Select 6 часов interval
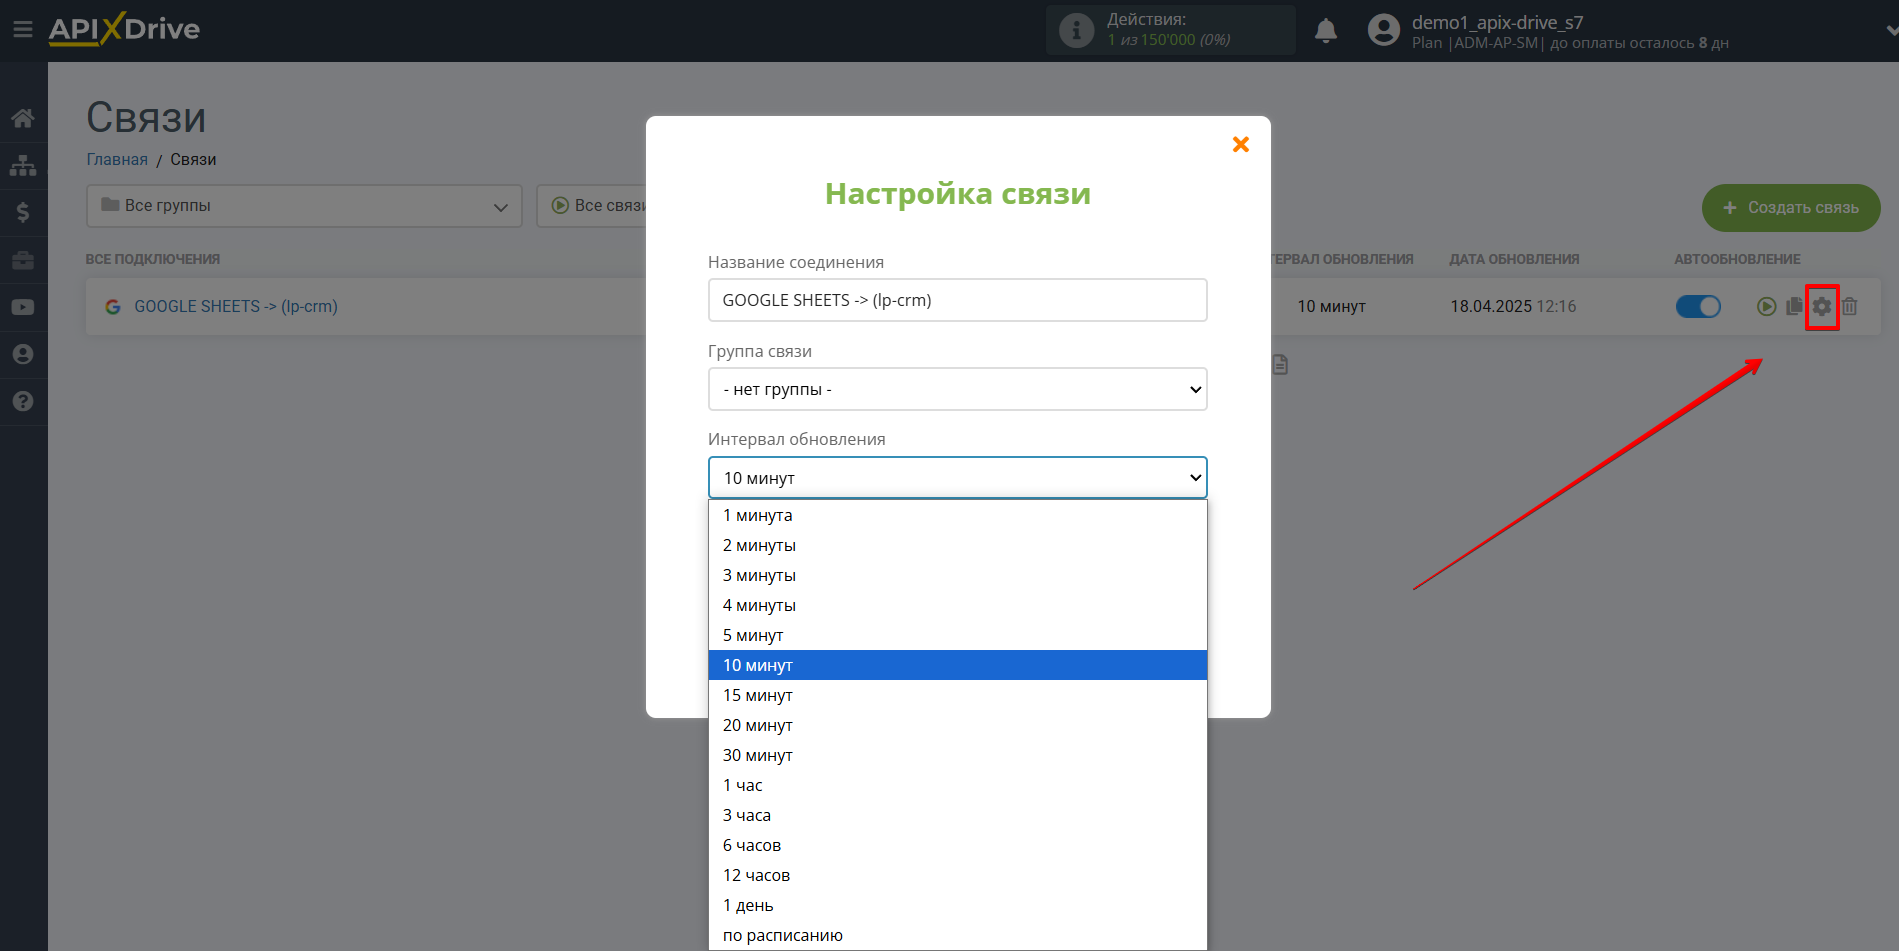 click(957, 845)
